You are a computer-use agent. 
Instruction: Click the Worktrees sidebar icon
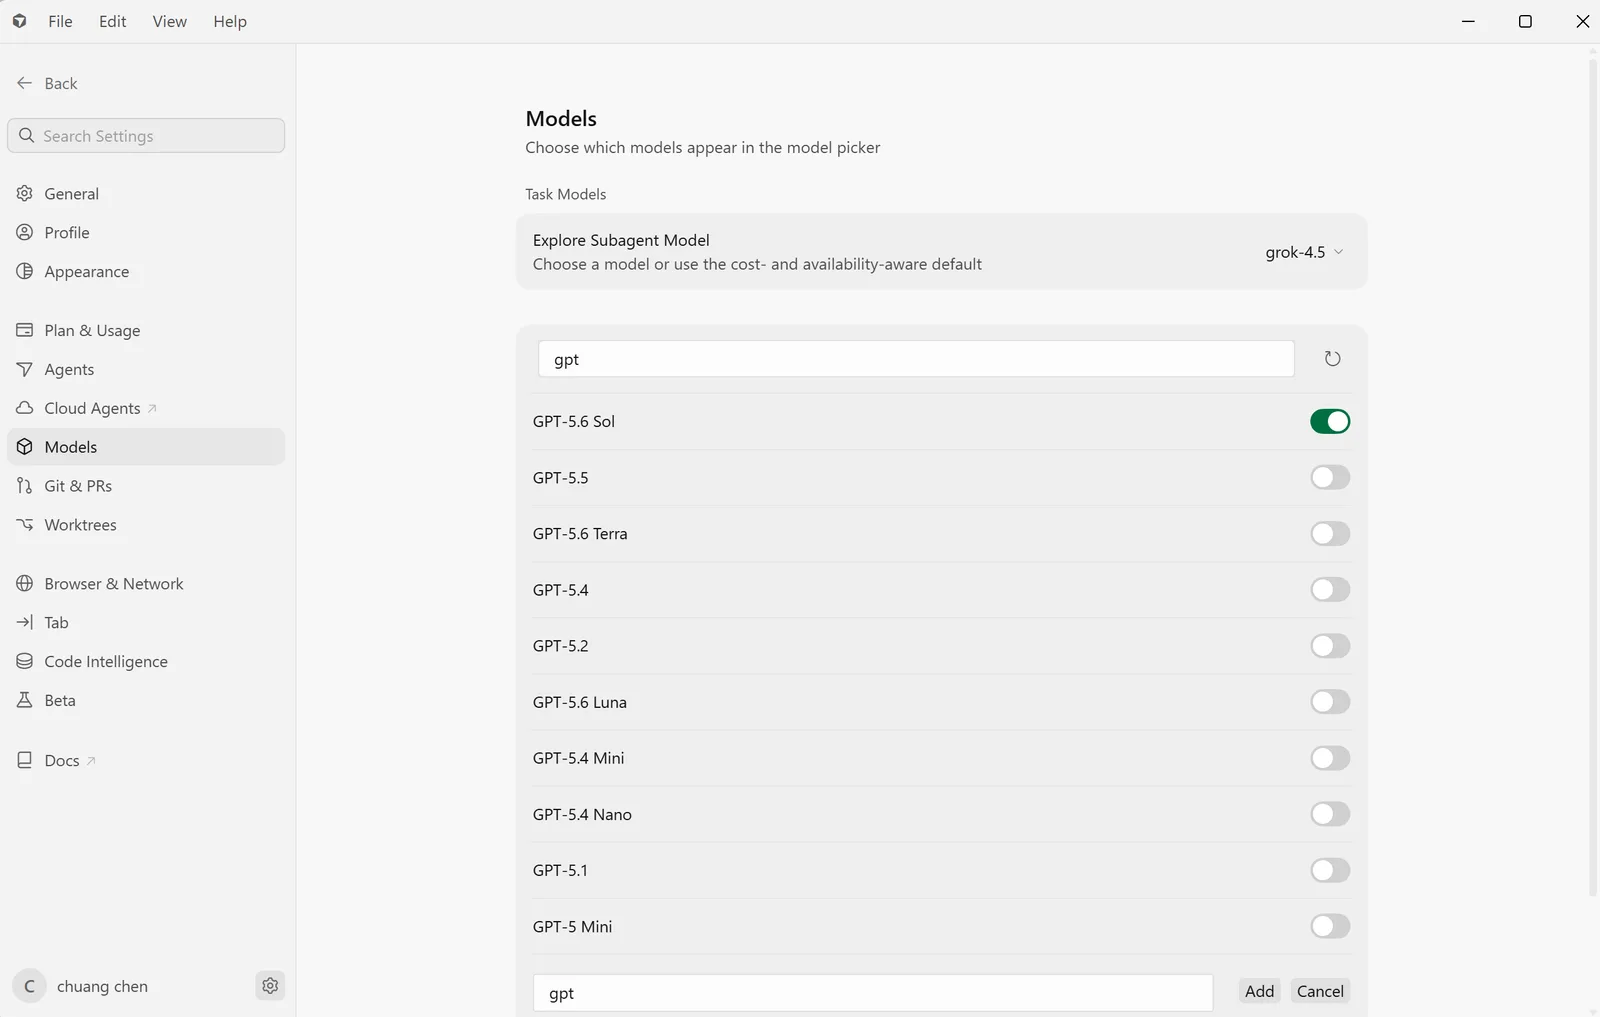(25, 524)
